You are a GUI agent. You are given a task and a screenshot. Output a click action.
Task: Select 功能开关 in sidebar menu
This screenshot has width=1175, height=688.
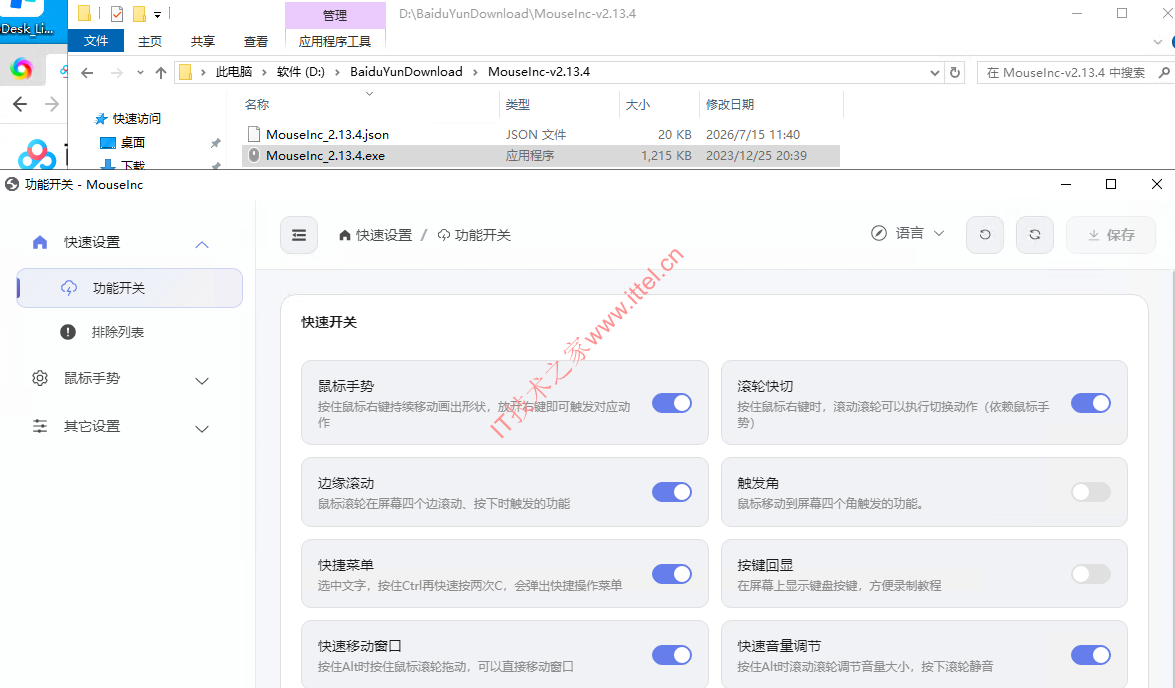(130, 288)
